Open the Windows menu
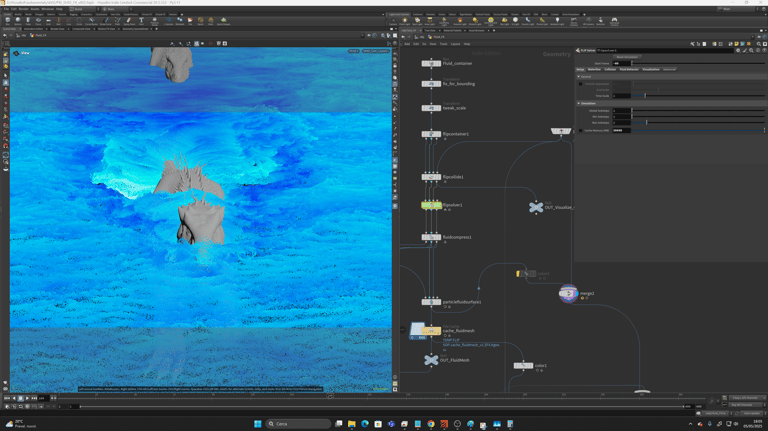 (48, 9)
